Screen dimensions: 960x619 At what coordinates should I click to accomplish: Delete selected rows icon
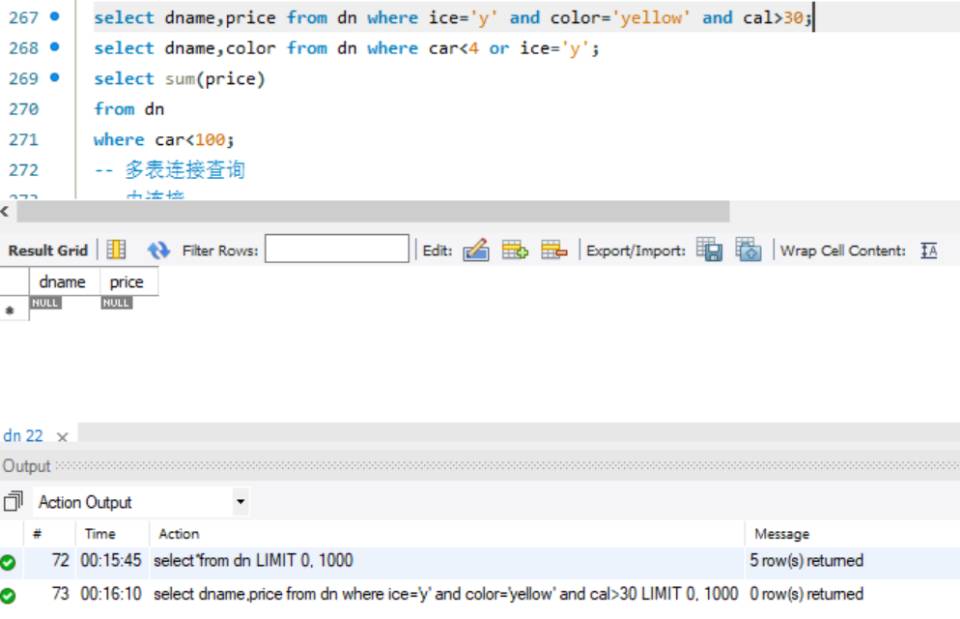(x=554, y=250)
